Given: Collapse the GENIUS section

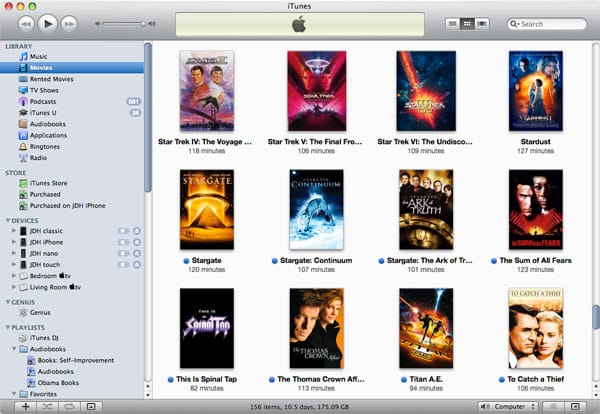Looking at the screenshot, I should (x=8, y=302).
